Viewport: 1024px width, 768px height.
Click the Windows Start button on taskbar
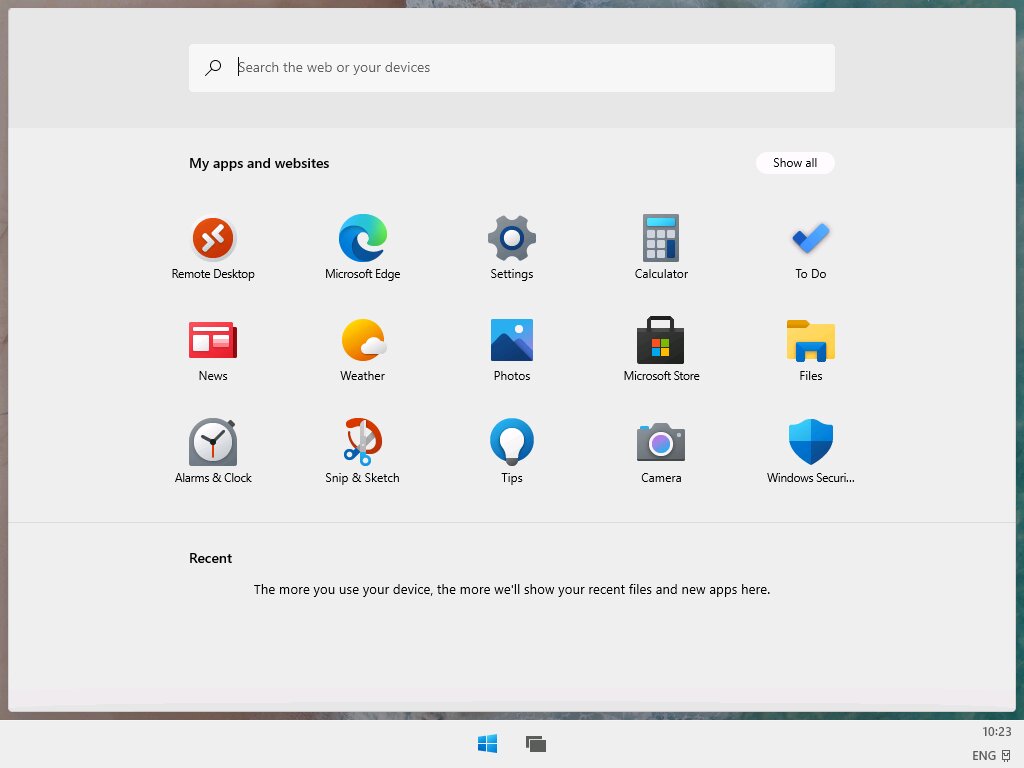pyautogui.click(x=487, y=743)
